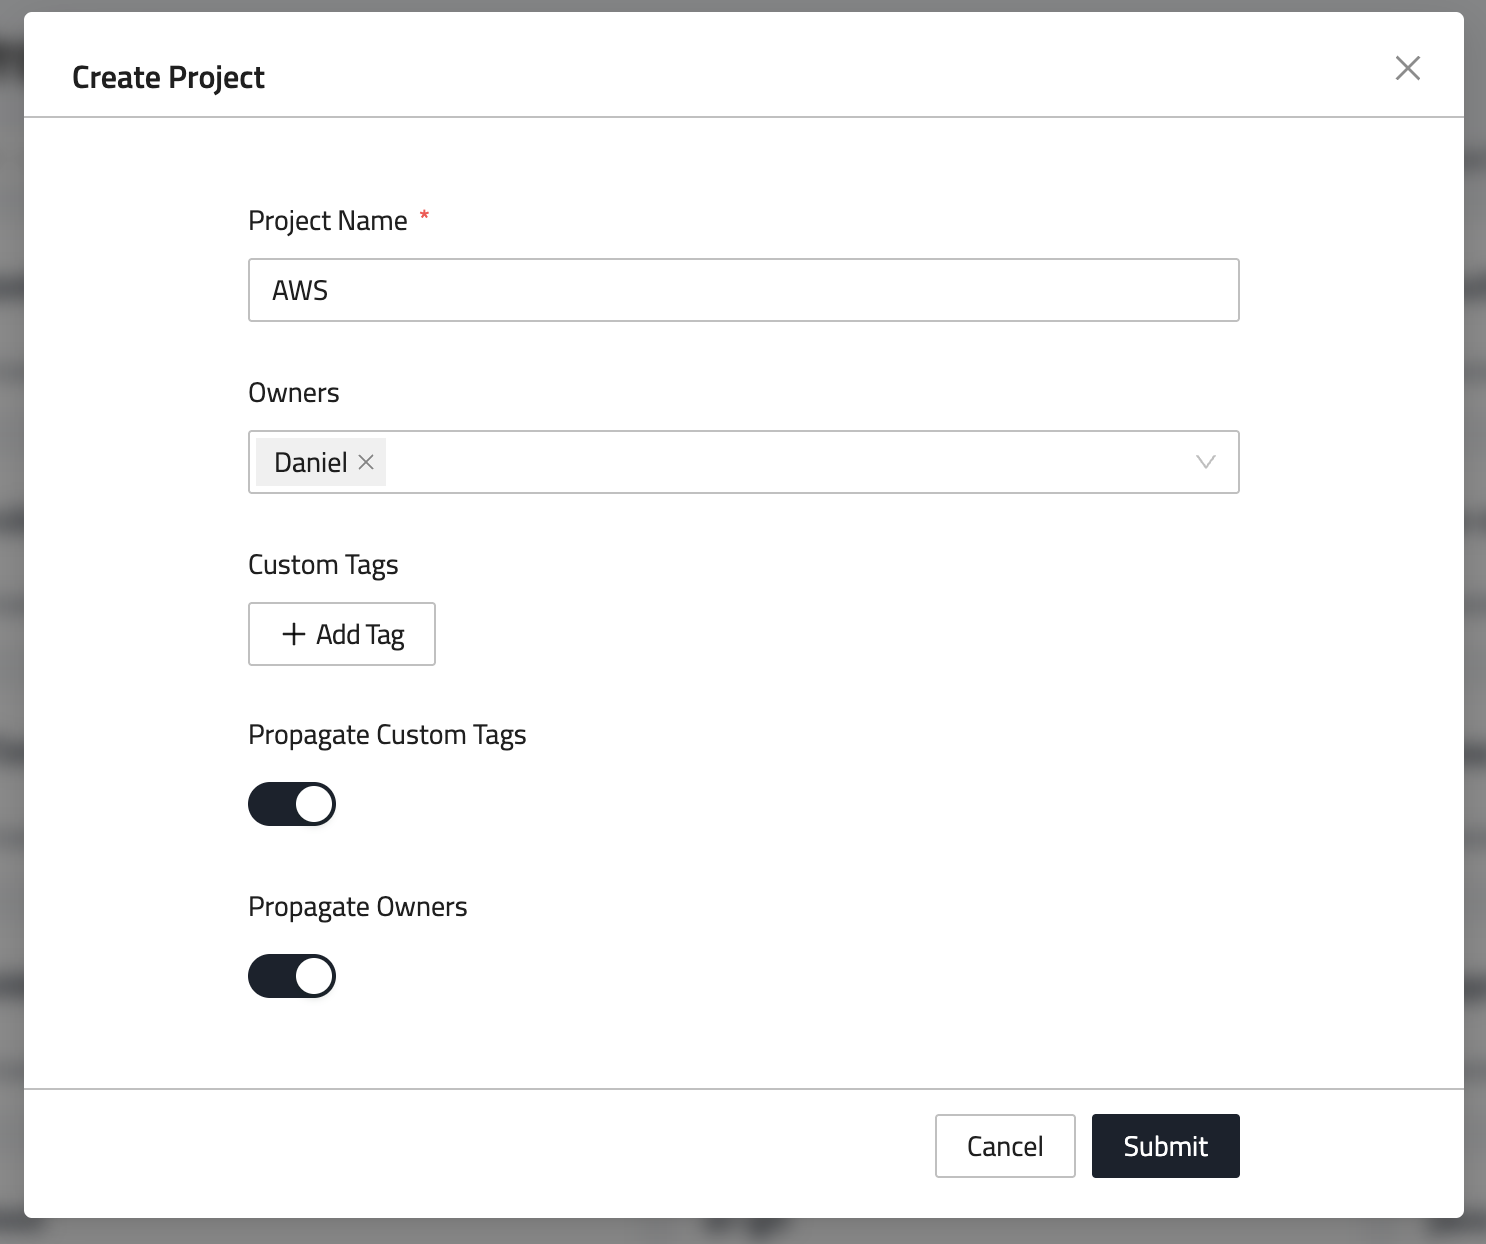This screenshot has width=1486, height=1244.
Task: Click the Propagate Custom Tags label
Action: 387,735
